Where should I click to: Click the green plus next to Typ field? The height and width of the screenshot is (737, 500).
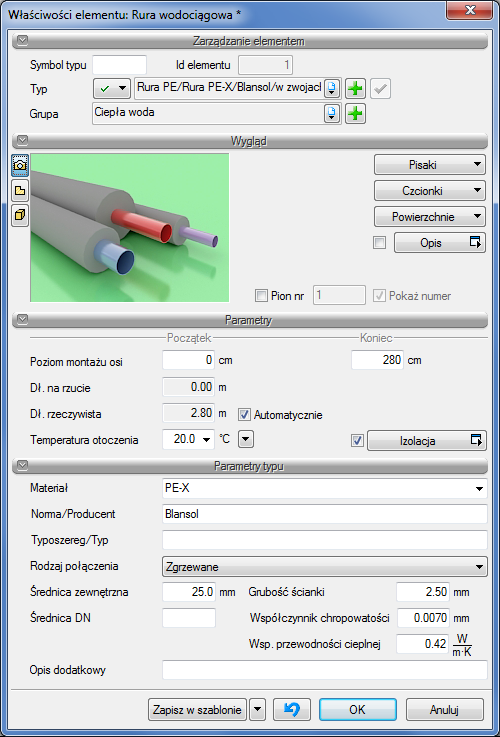356,88
